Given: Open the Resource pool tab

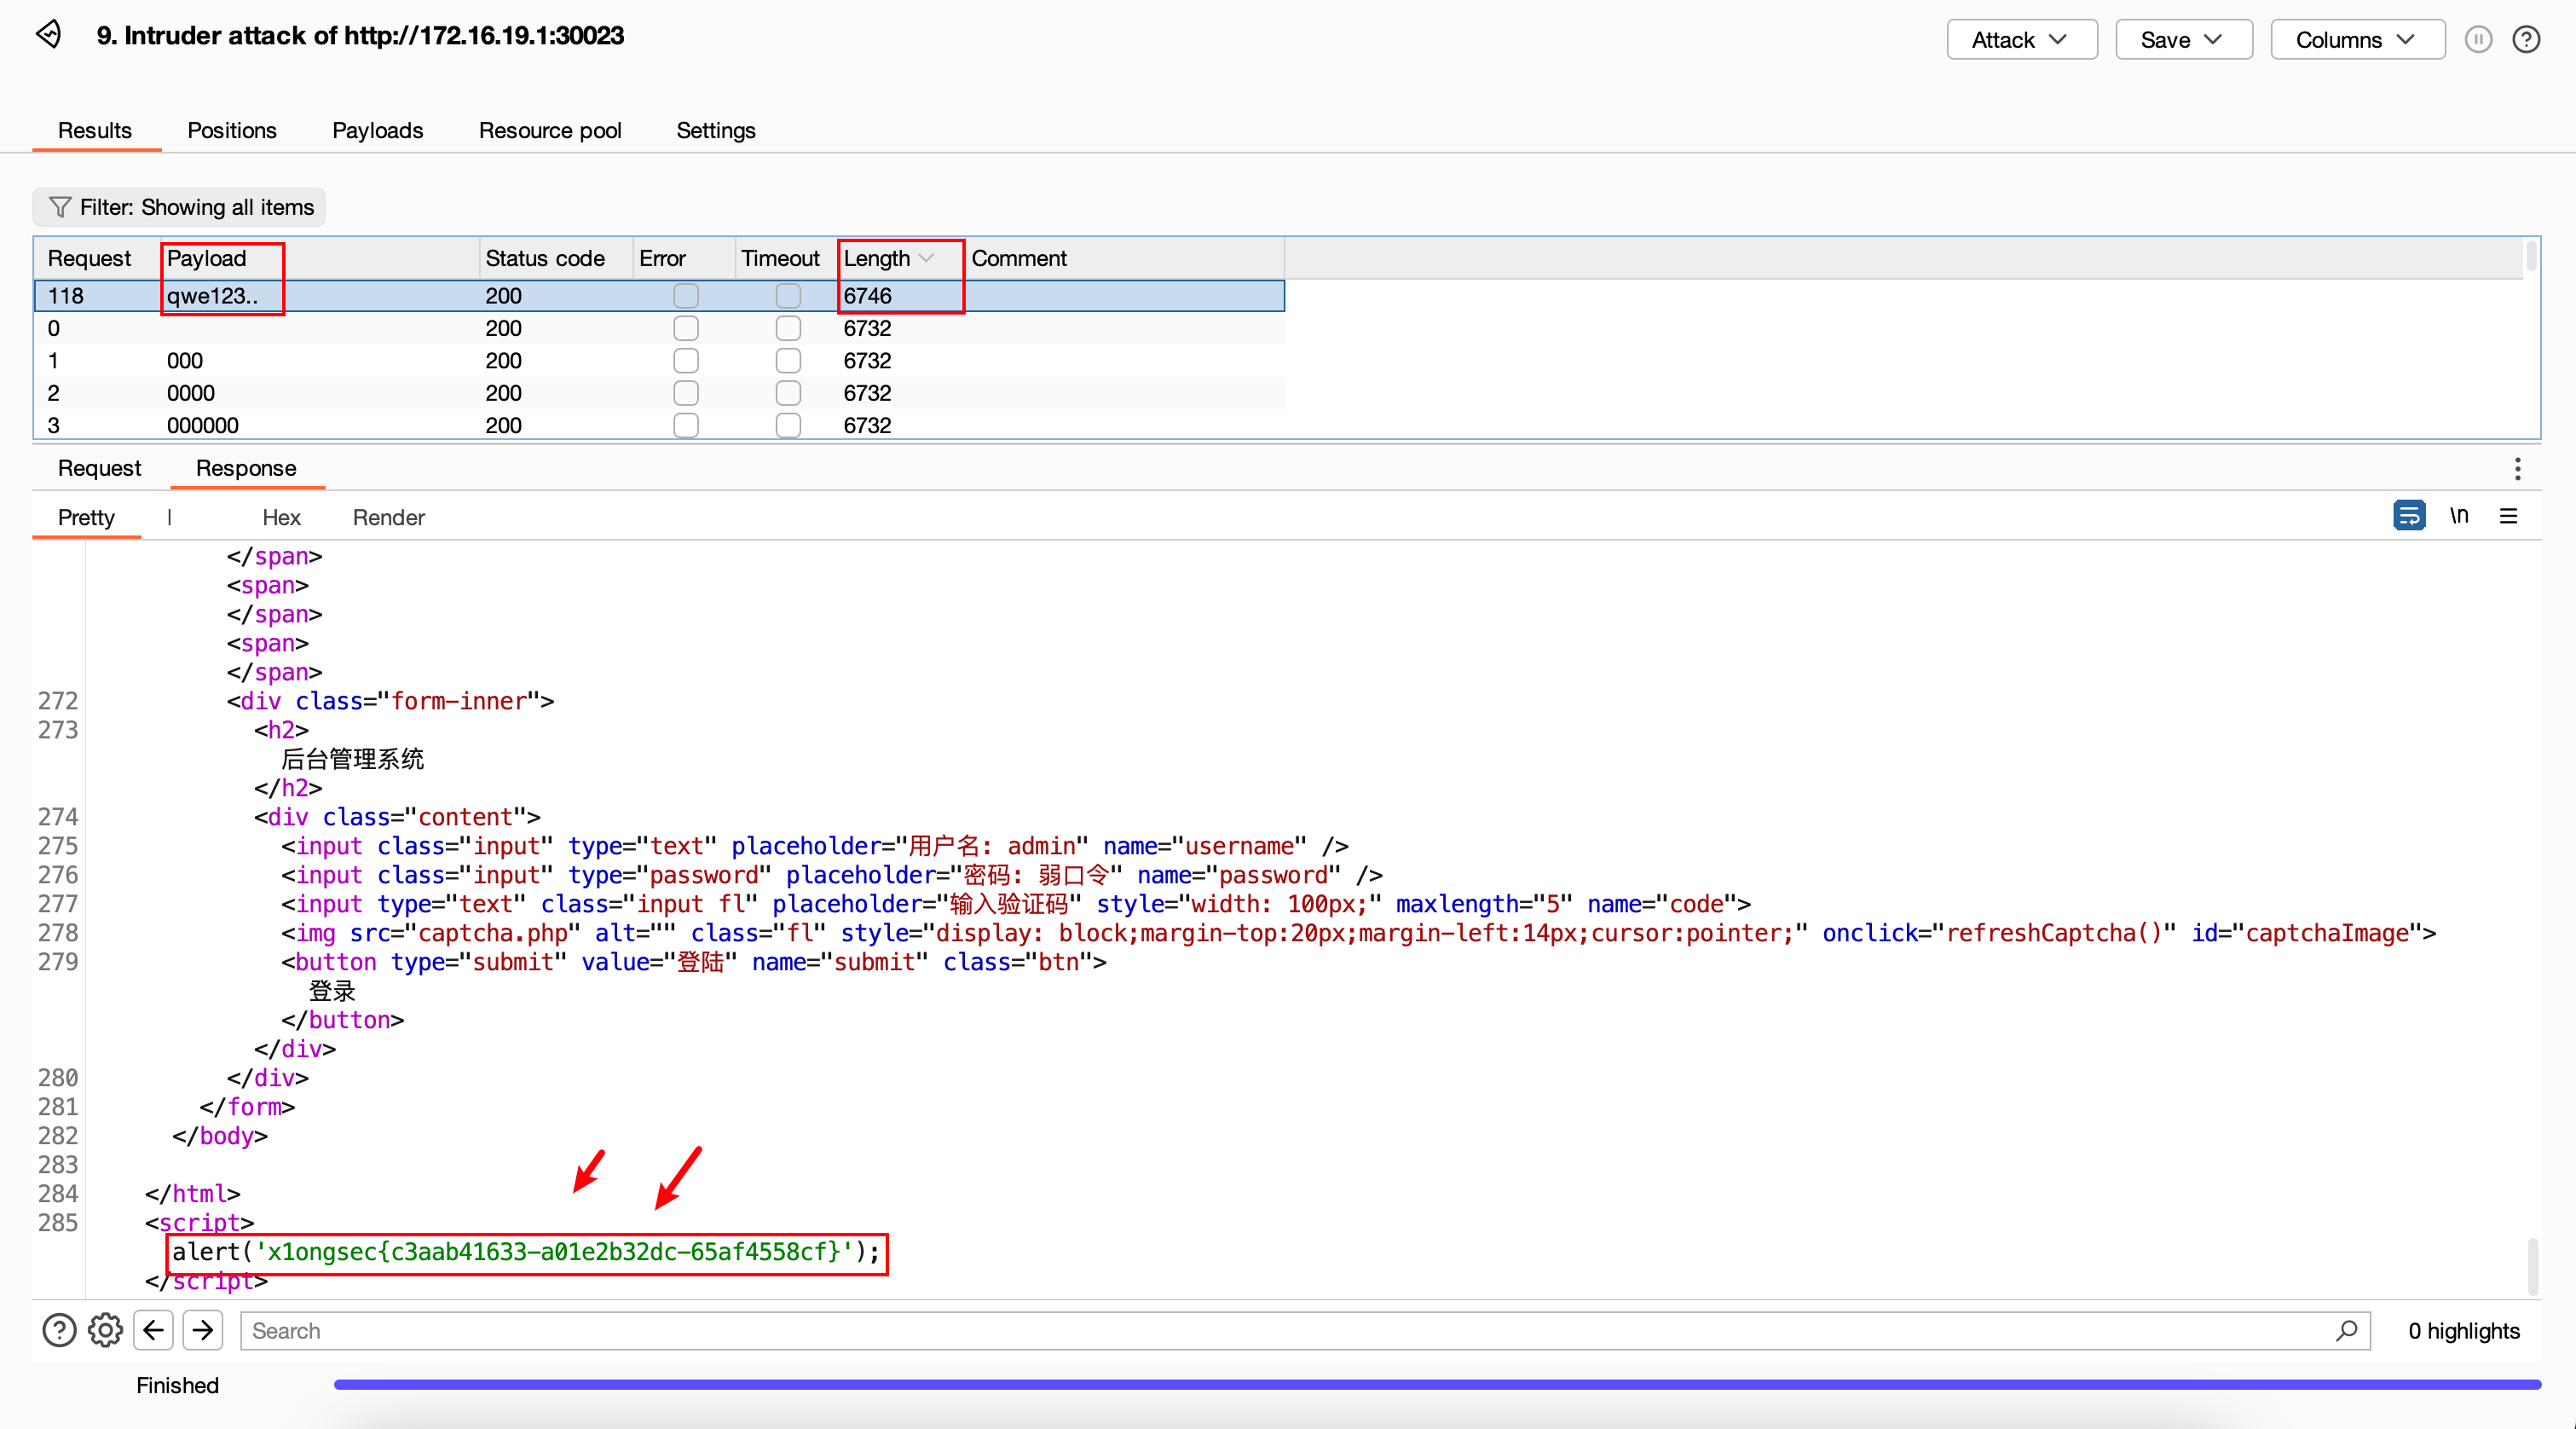Looking at the screenshot, I should coord(550,130).
